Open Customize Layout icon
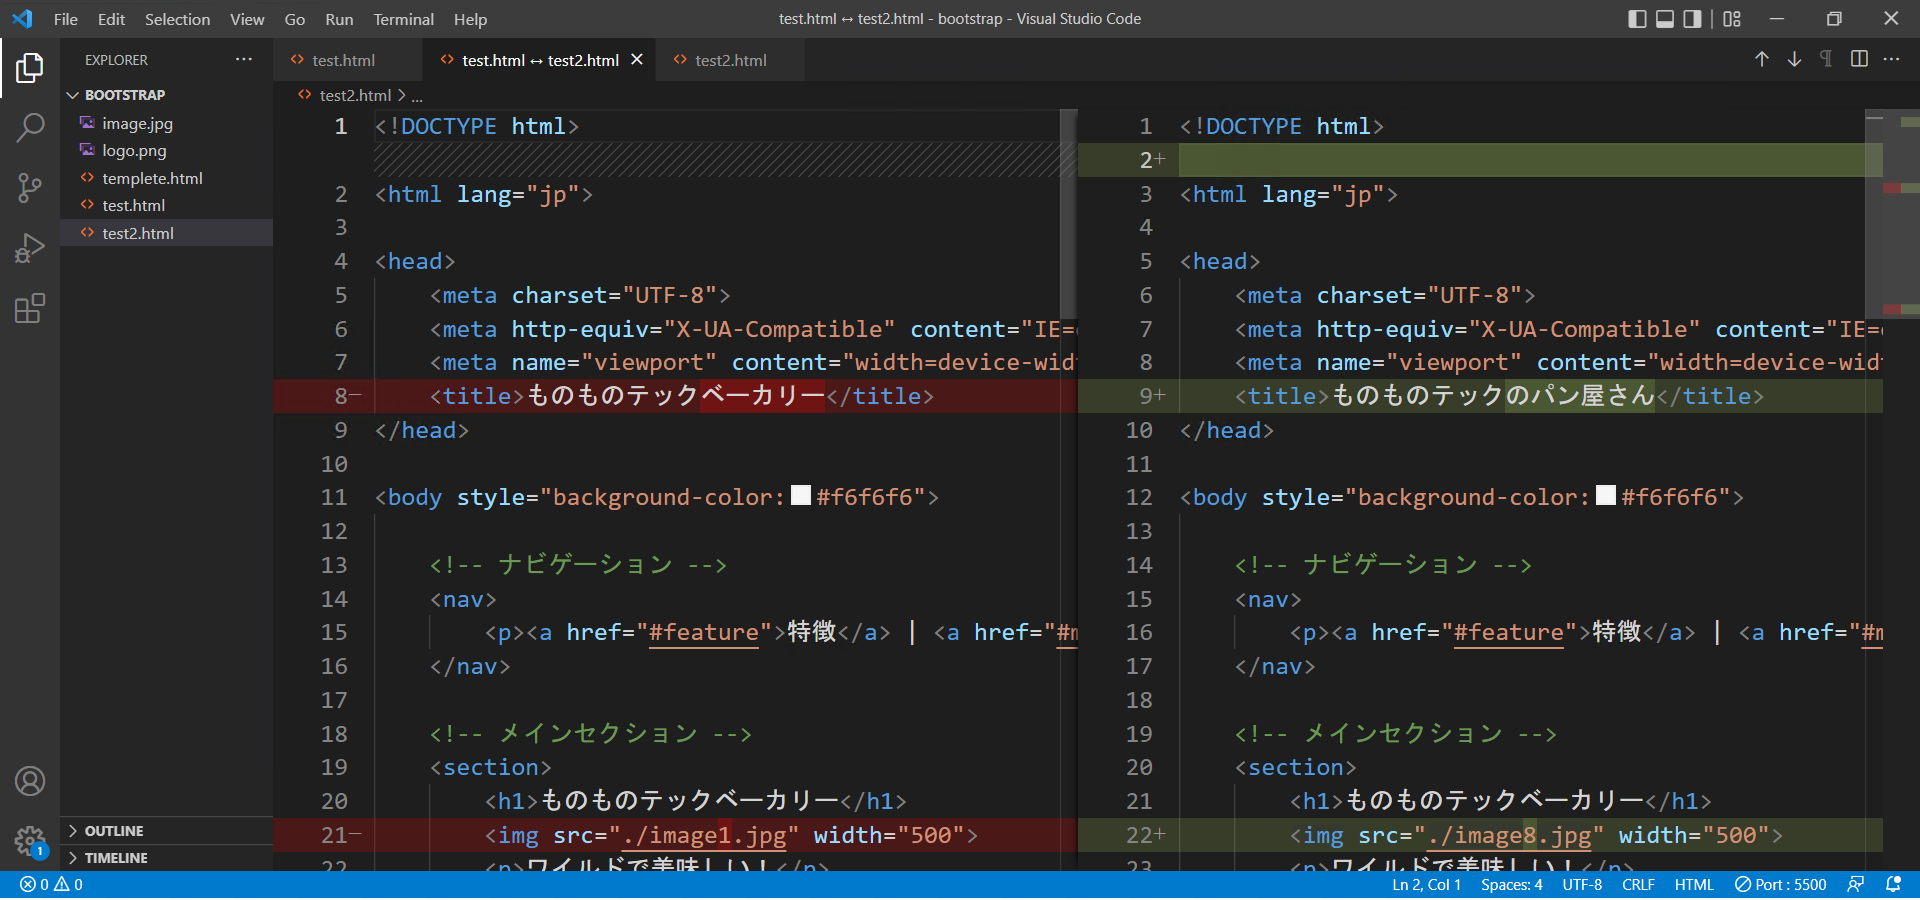 point(1732,19)
